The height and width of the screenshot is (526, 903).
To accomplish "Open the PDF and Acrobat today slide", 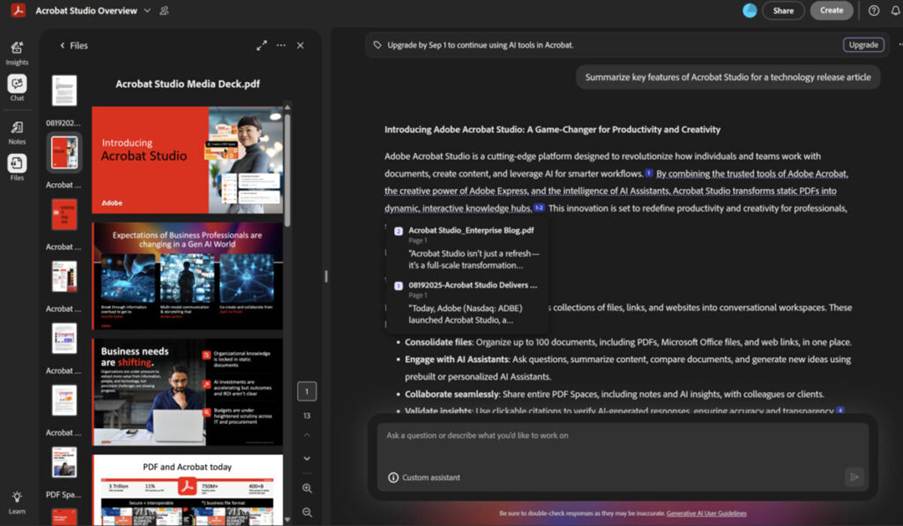I will (187, 490).
